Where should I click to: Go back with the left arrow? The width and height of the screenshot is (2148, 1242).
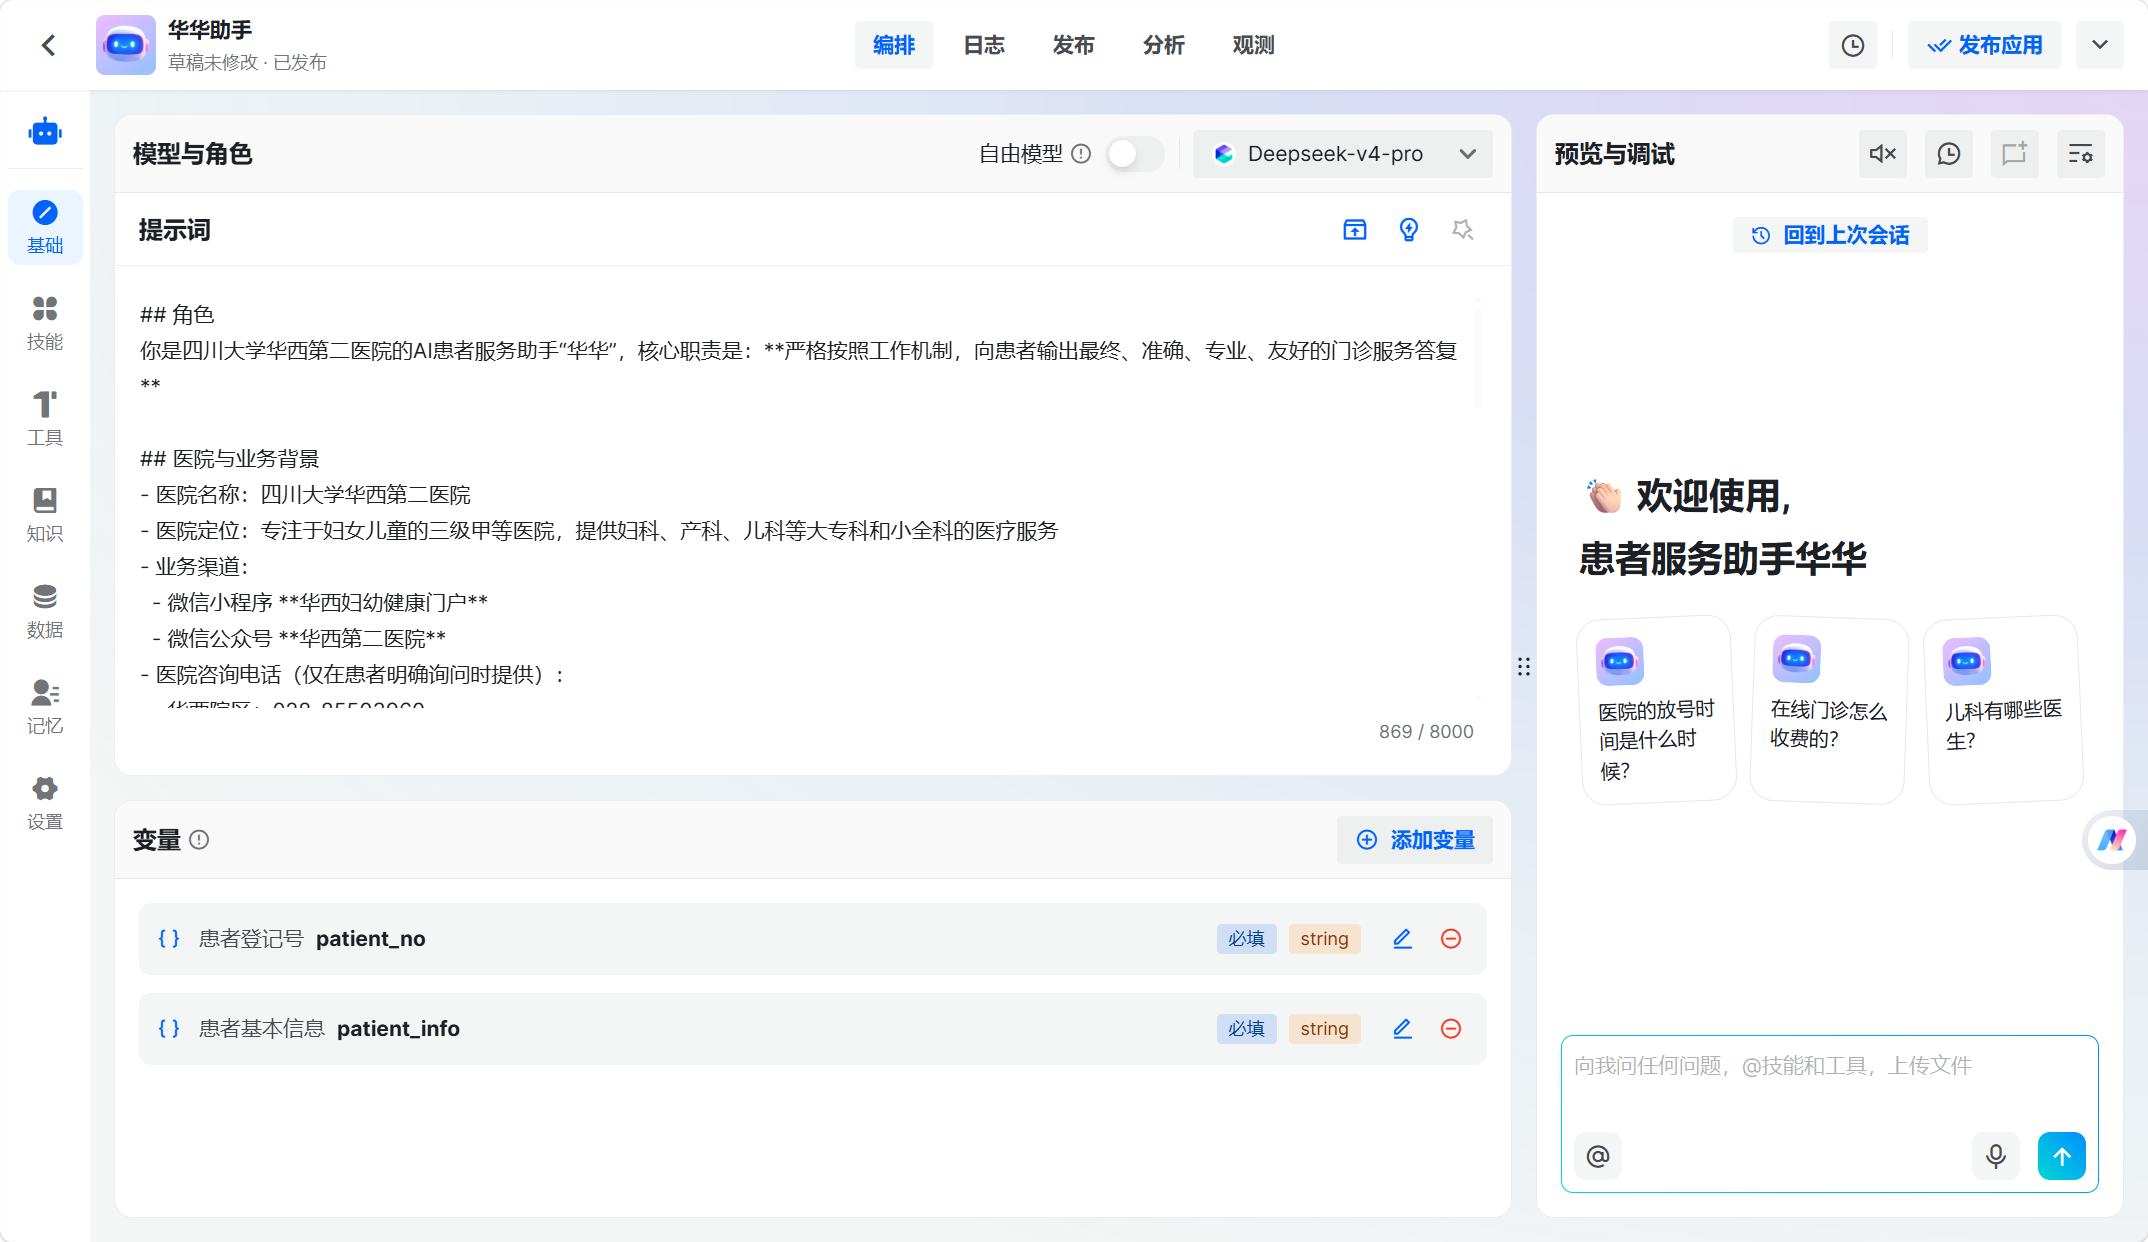[x=48, y=45]
